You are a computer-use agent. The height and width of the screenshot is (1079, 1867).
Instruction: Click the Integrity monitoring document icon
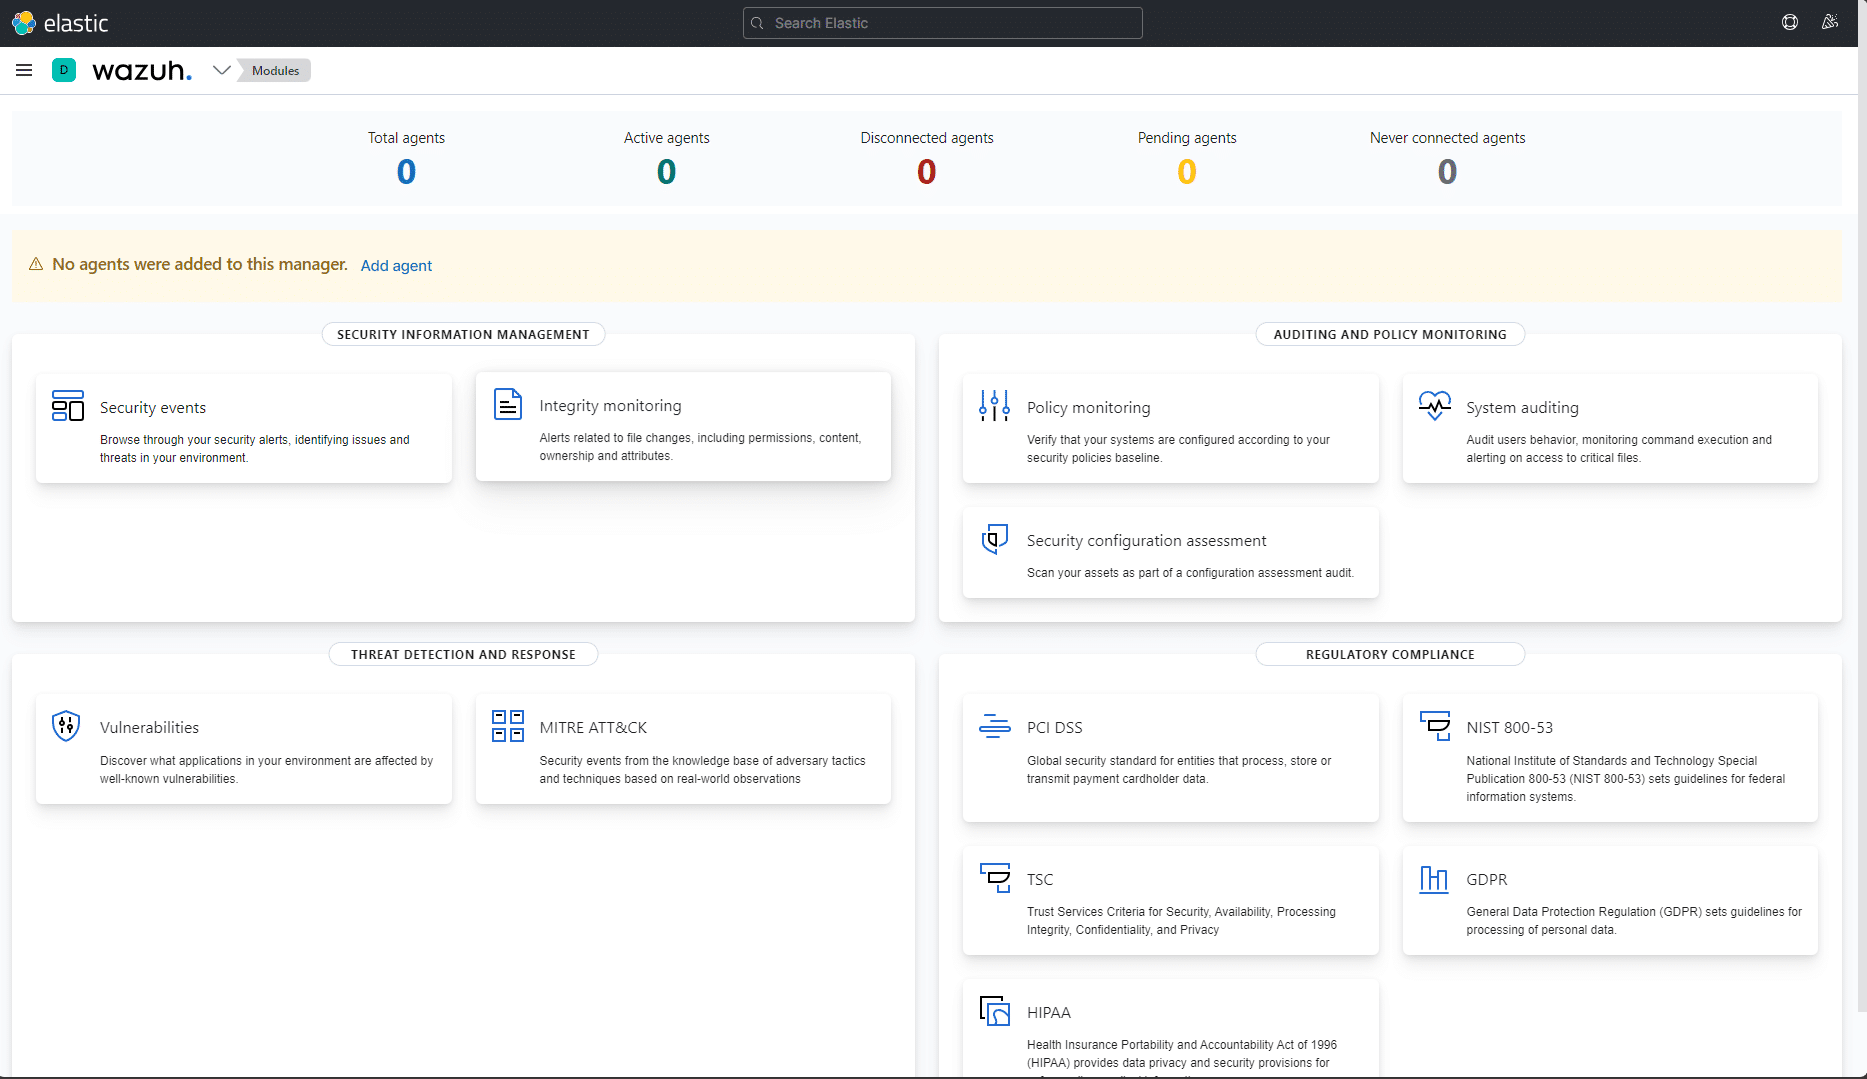pos(508,404)
